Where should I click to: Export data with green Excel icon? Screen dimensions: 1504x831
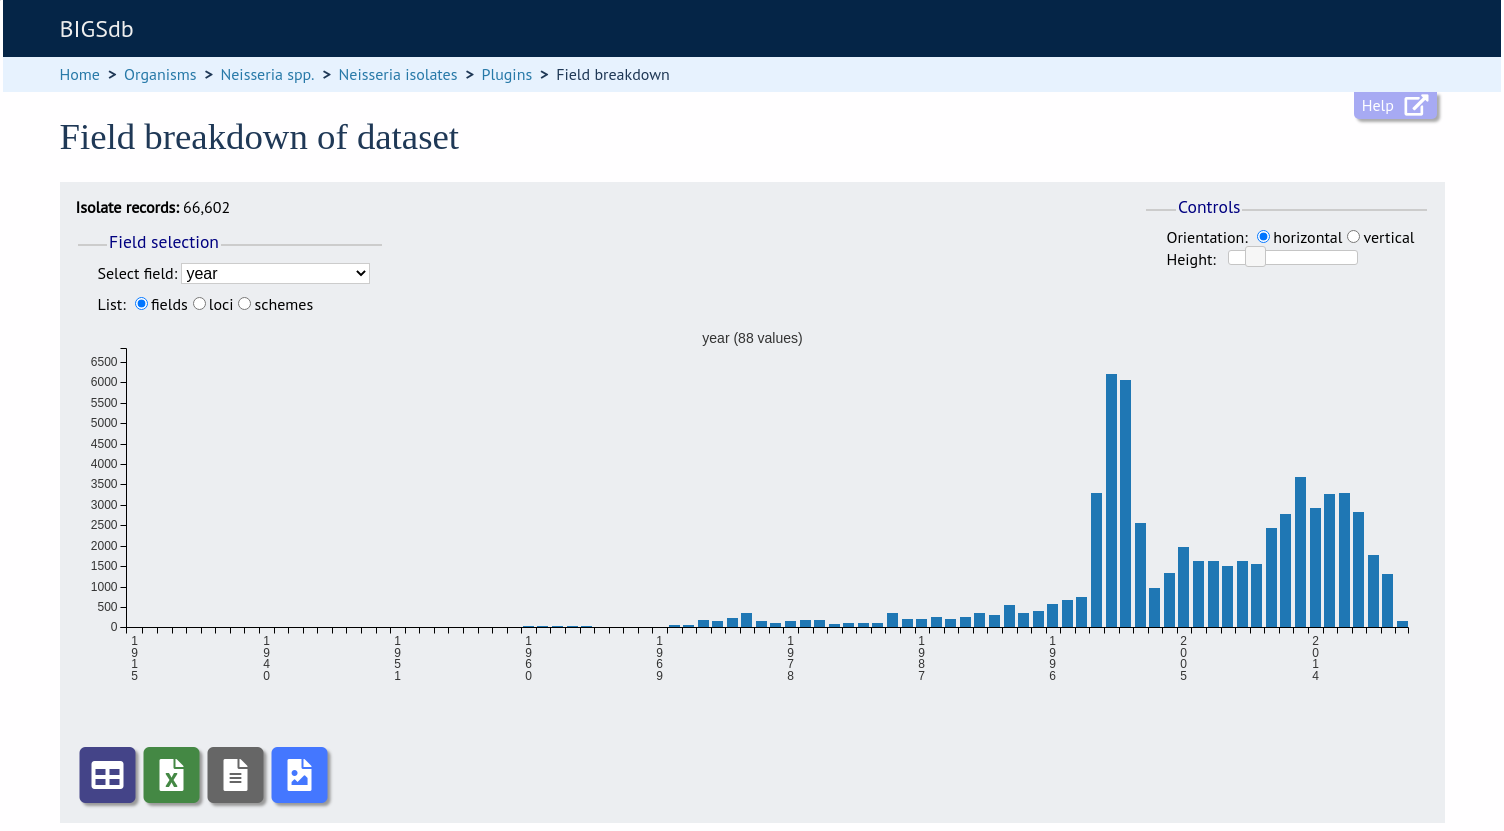tap(172, 775)
